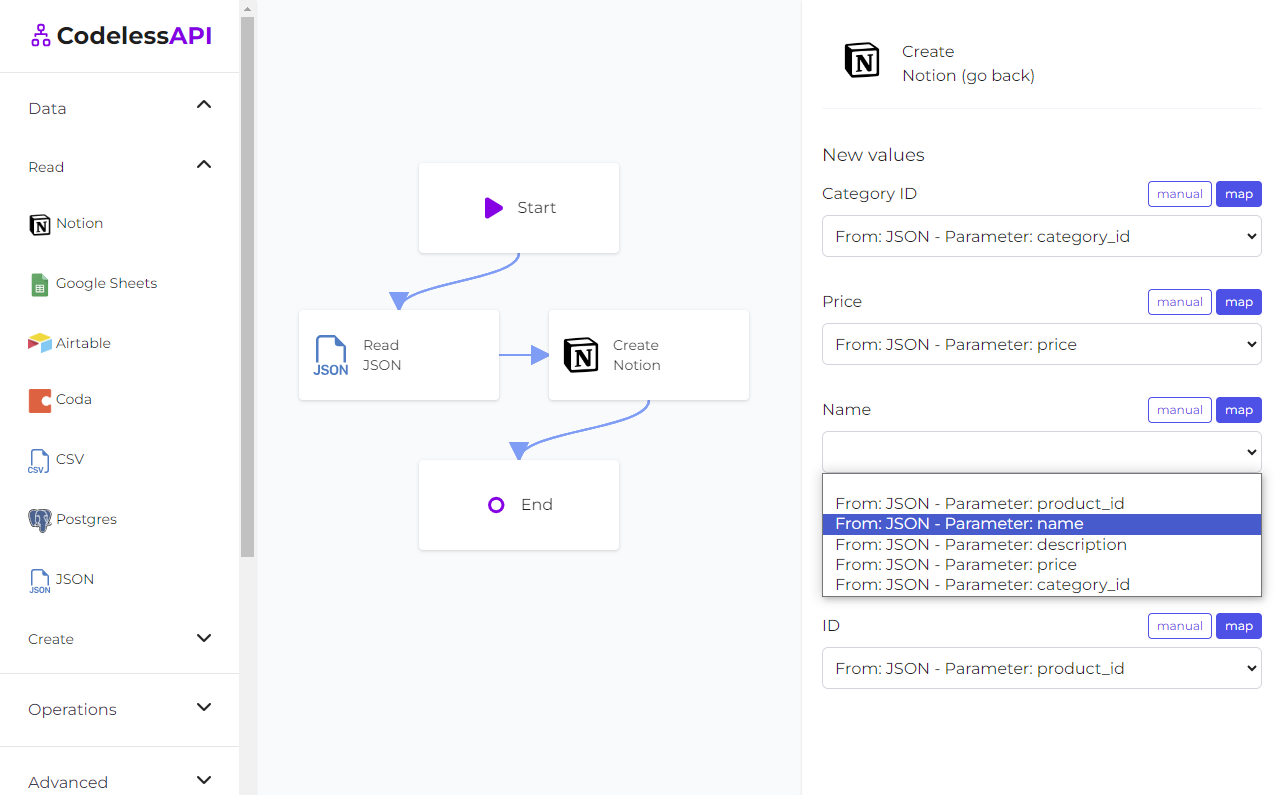Choose price parameter option in Name list
This screenshot has height=795, width=1282.
[x=1042, y=565]
